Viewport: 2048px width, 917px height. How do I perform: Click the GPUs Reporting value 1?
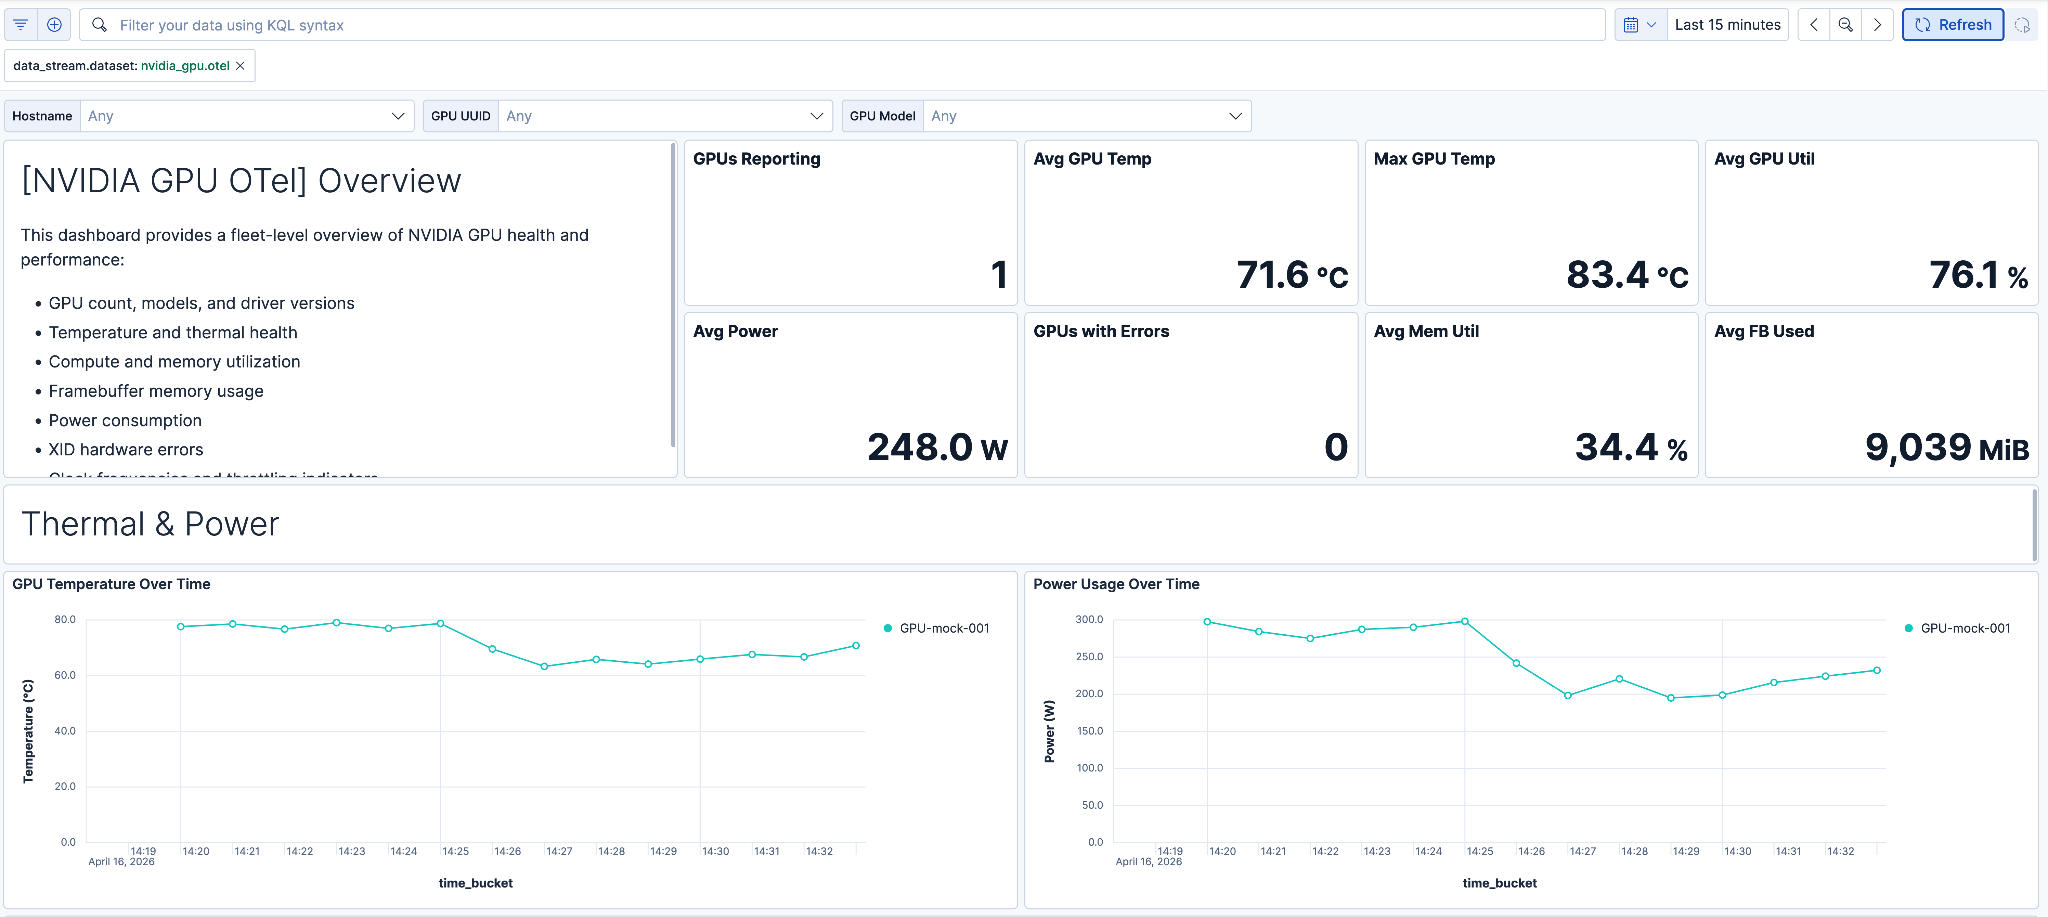999,275
